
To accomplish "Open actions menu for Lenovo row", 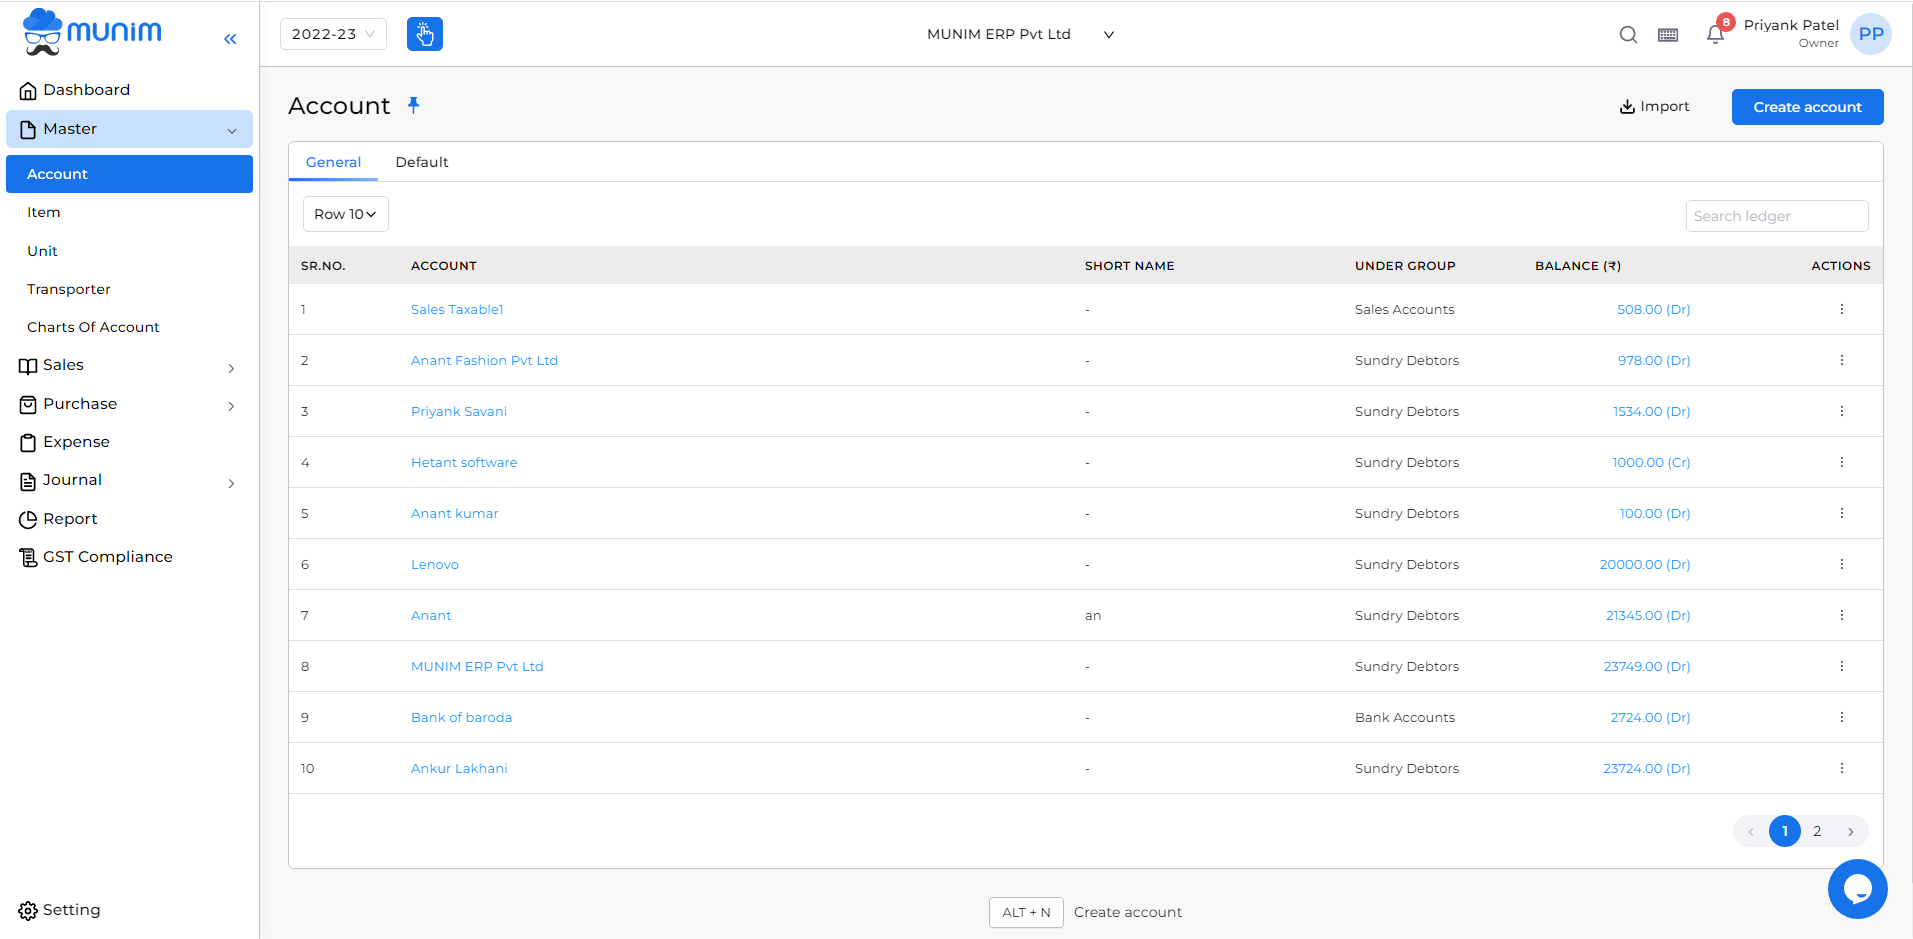I will coord(1841,564).
